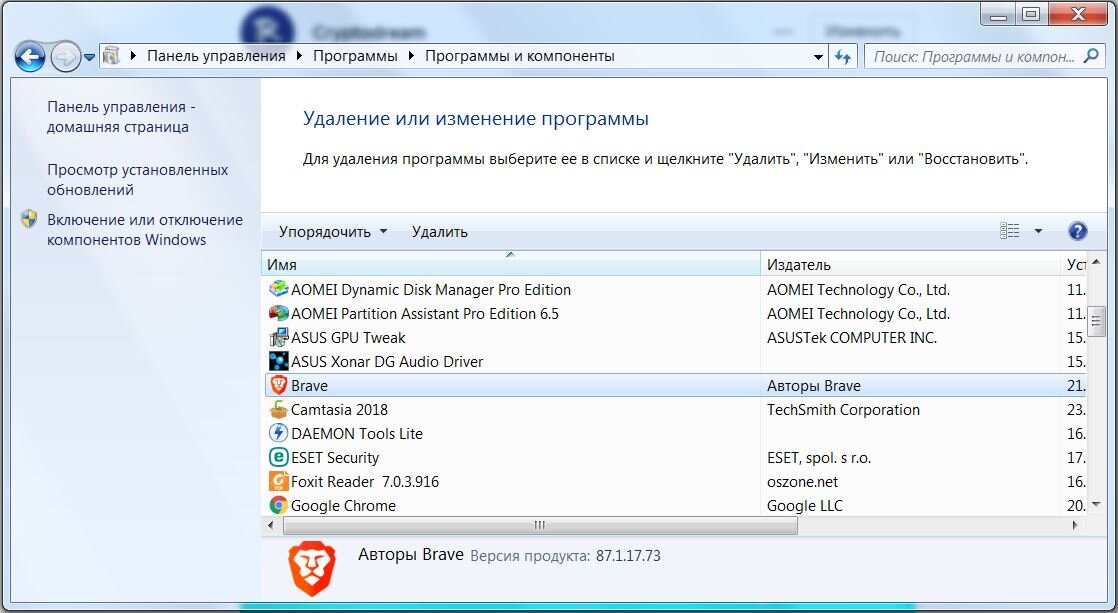Open the Упорядочить menu

(x=332, y=232)
